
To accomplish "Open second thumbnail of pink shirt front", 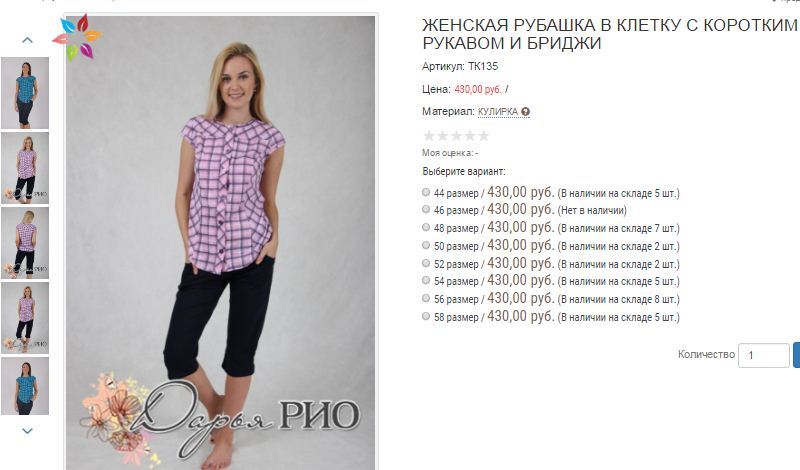I will tap(25, 168).
